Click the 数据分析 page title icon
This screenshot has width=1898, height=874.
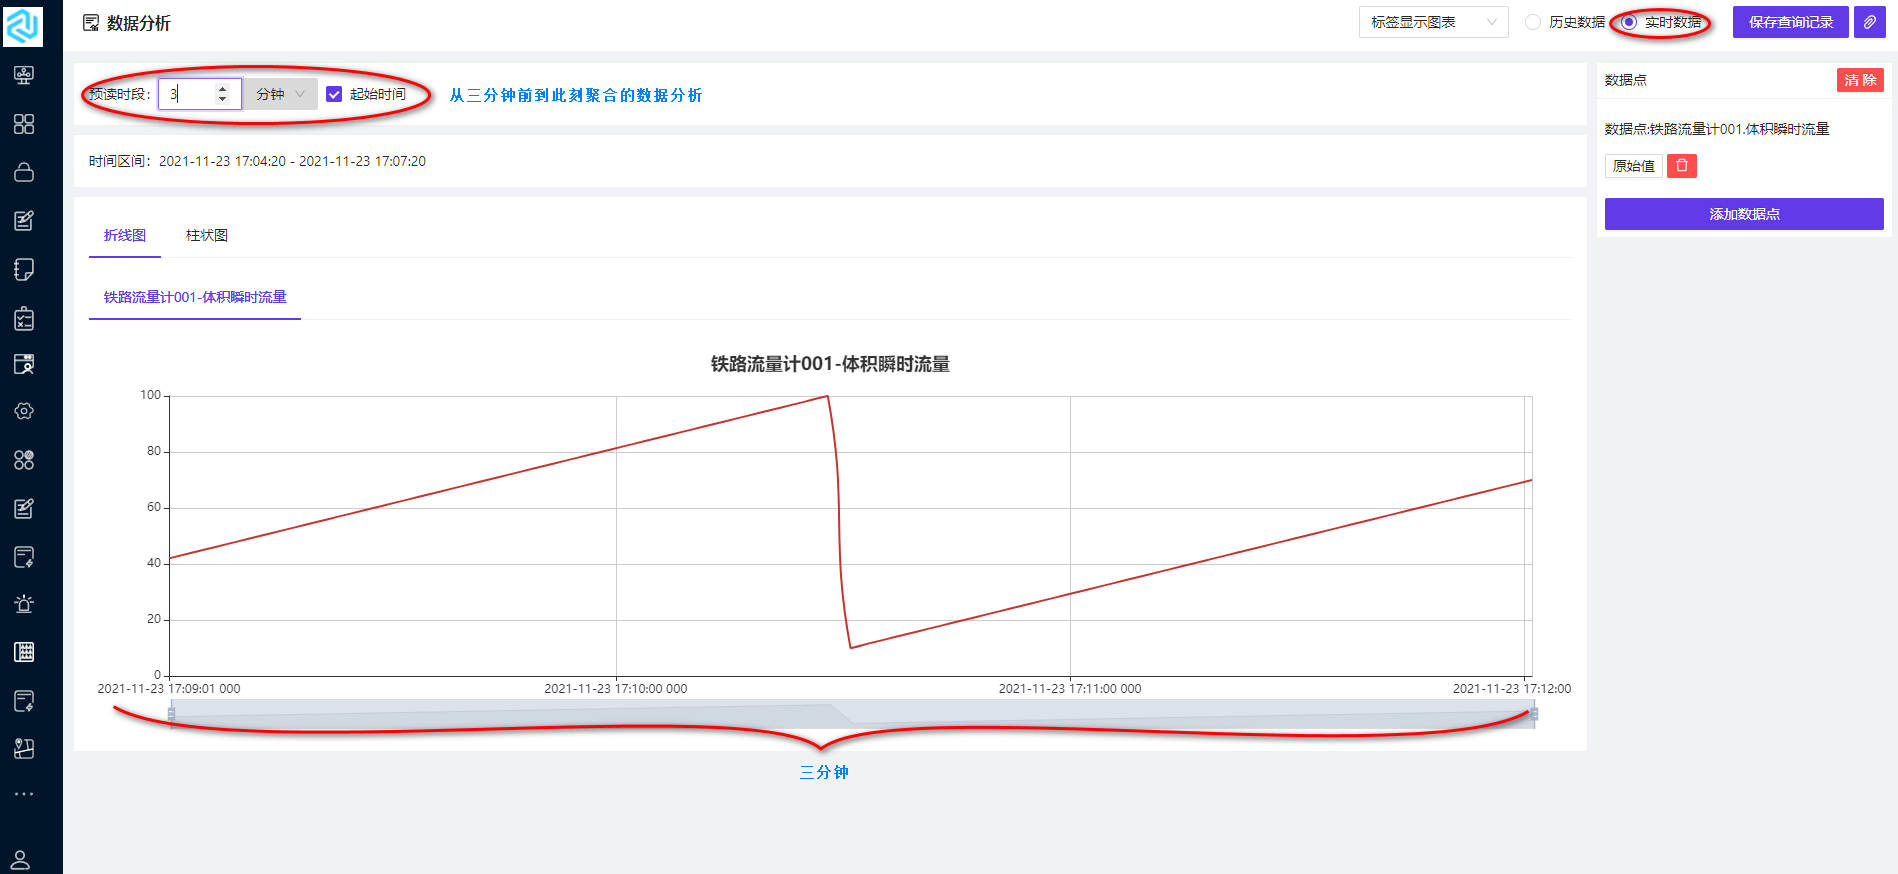click(x=91, y=23)
